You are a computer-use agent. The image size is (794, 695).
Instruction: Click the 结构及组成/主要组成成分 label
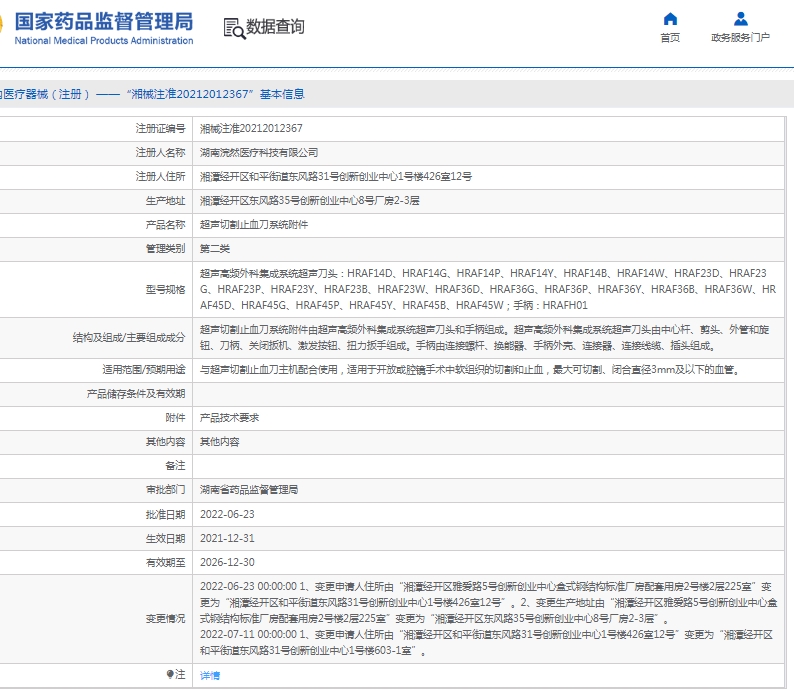129,338
